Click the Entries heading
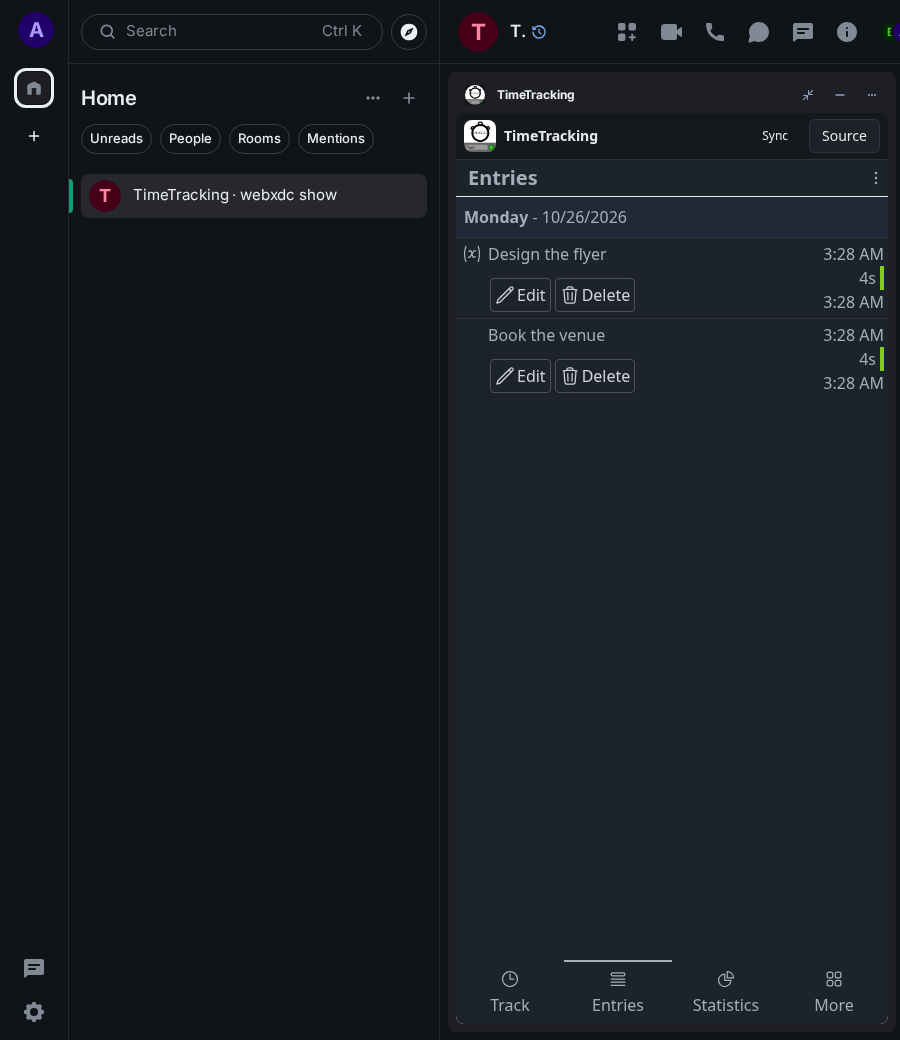Image resolution: width=900 pixels, height=1040 pixels. click(503, 178)
